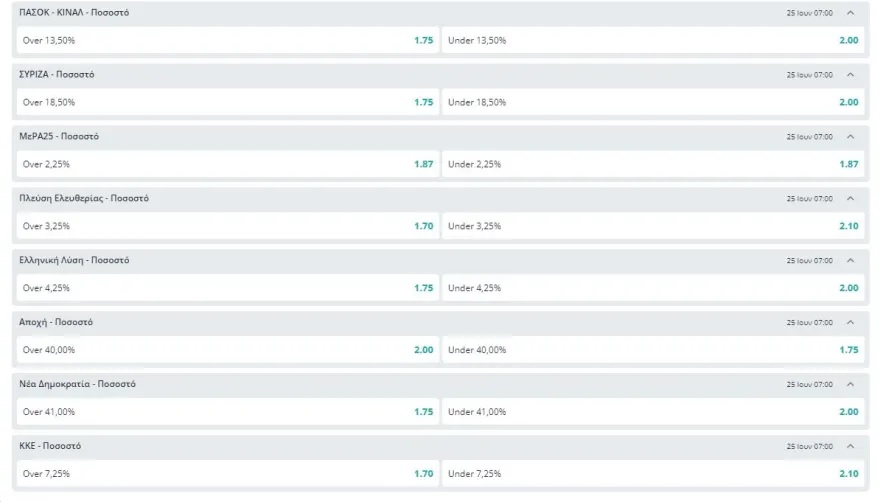Pick Over 40,00% abstention option
Viewport: 880px width, 502px height.
(227, 350)
